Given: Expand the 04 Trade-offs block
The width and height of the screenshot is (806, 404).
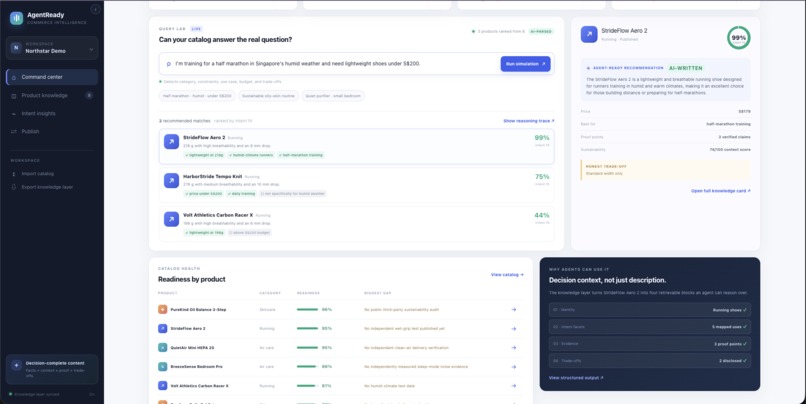Looking at the screenshot, I should tap(650, 361).
